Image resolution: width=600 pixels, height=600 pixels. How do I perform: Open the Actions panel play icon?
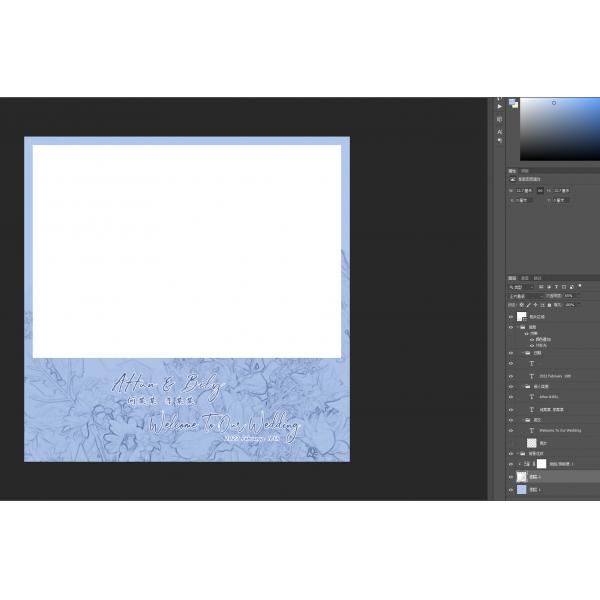499,105
